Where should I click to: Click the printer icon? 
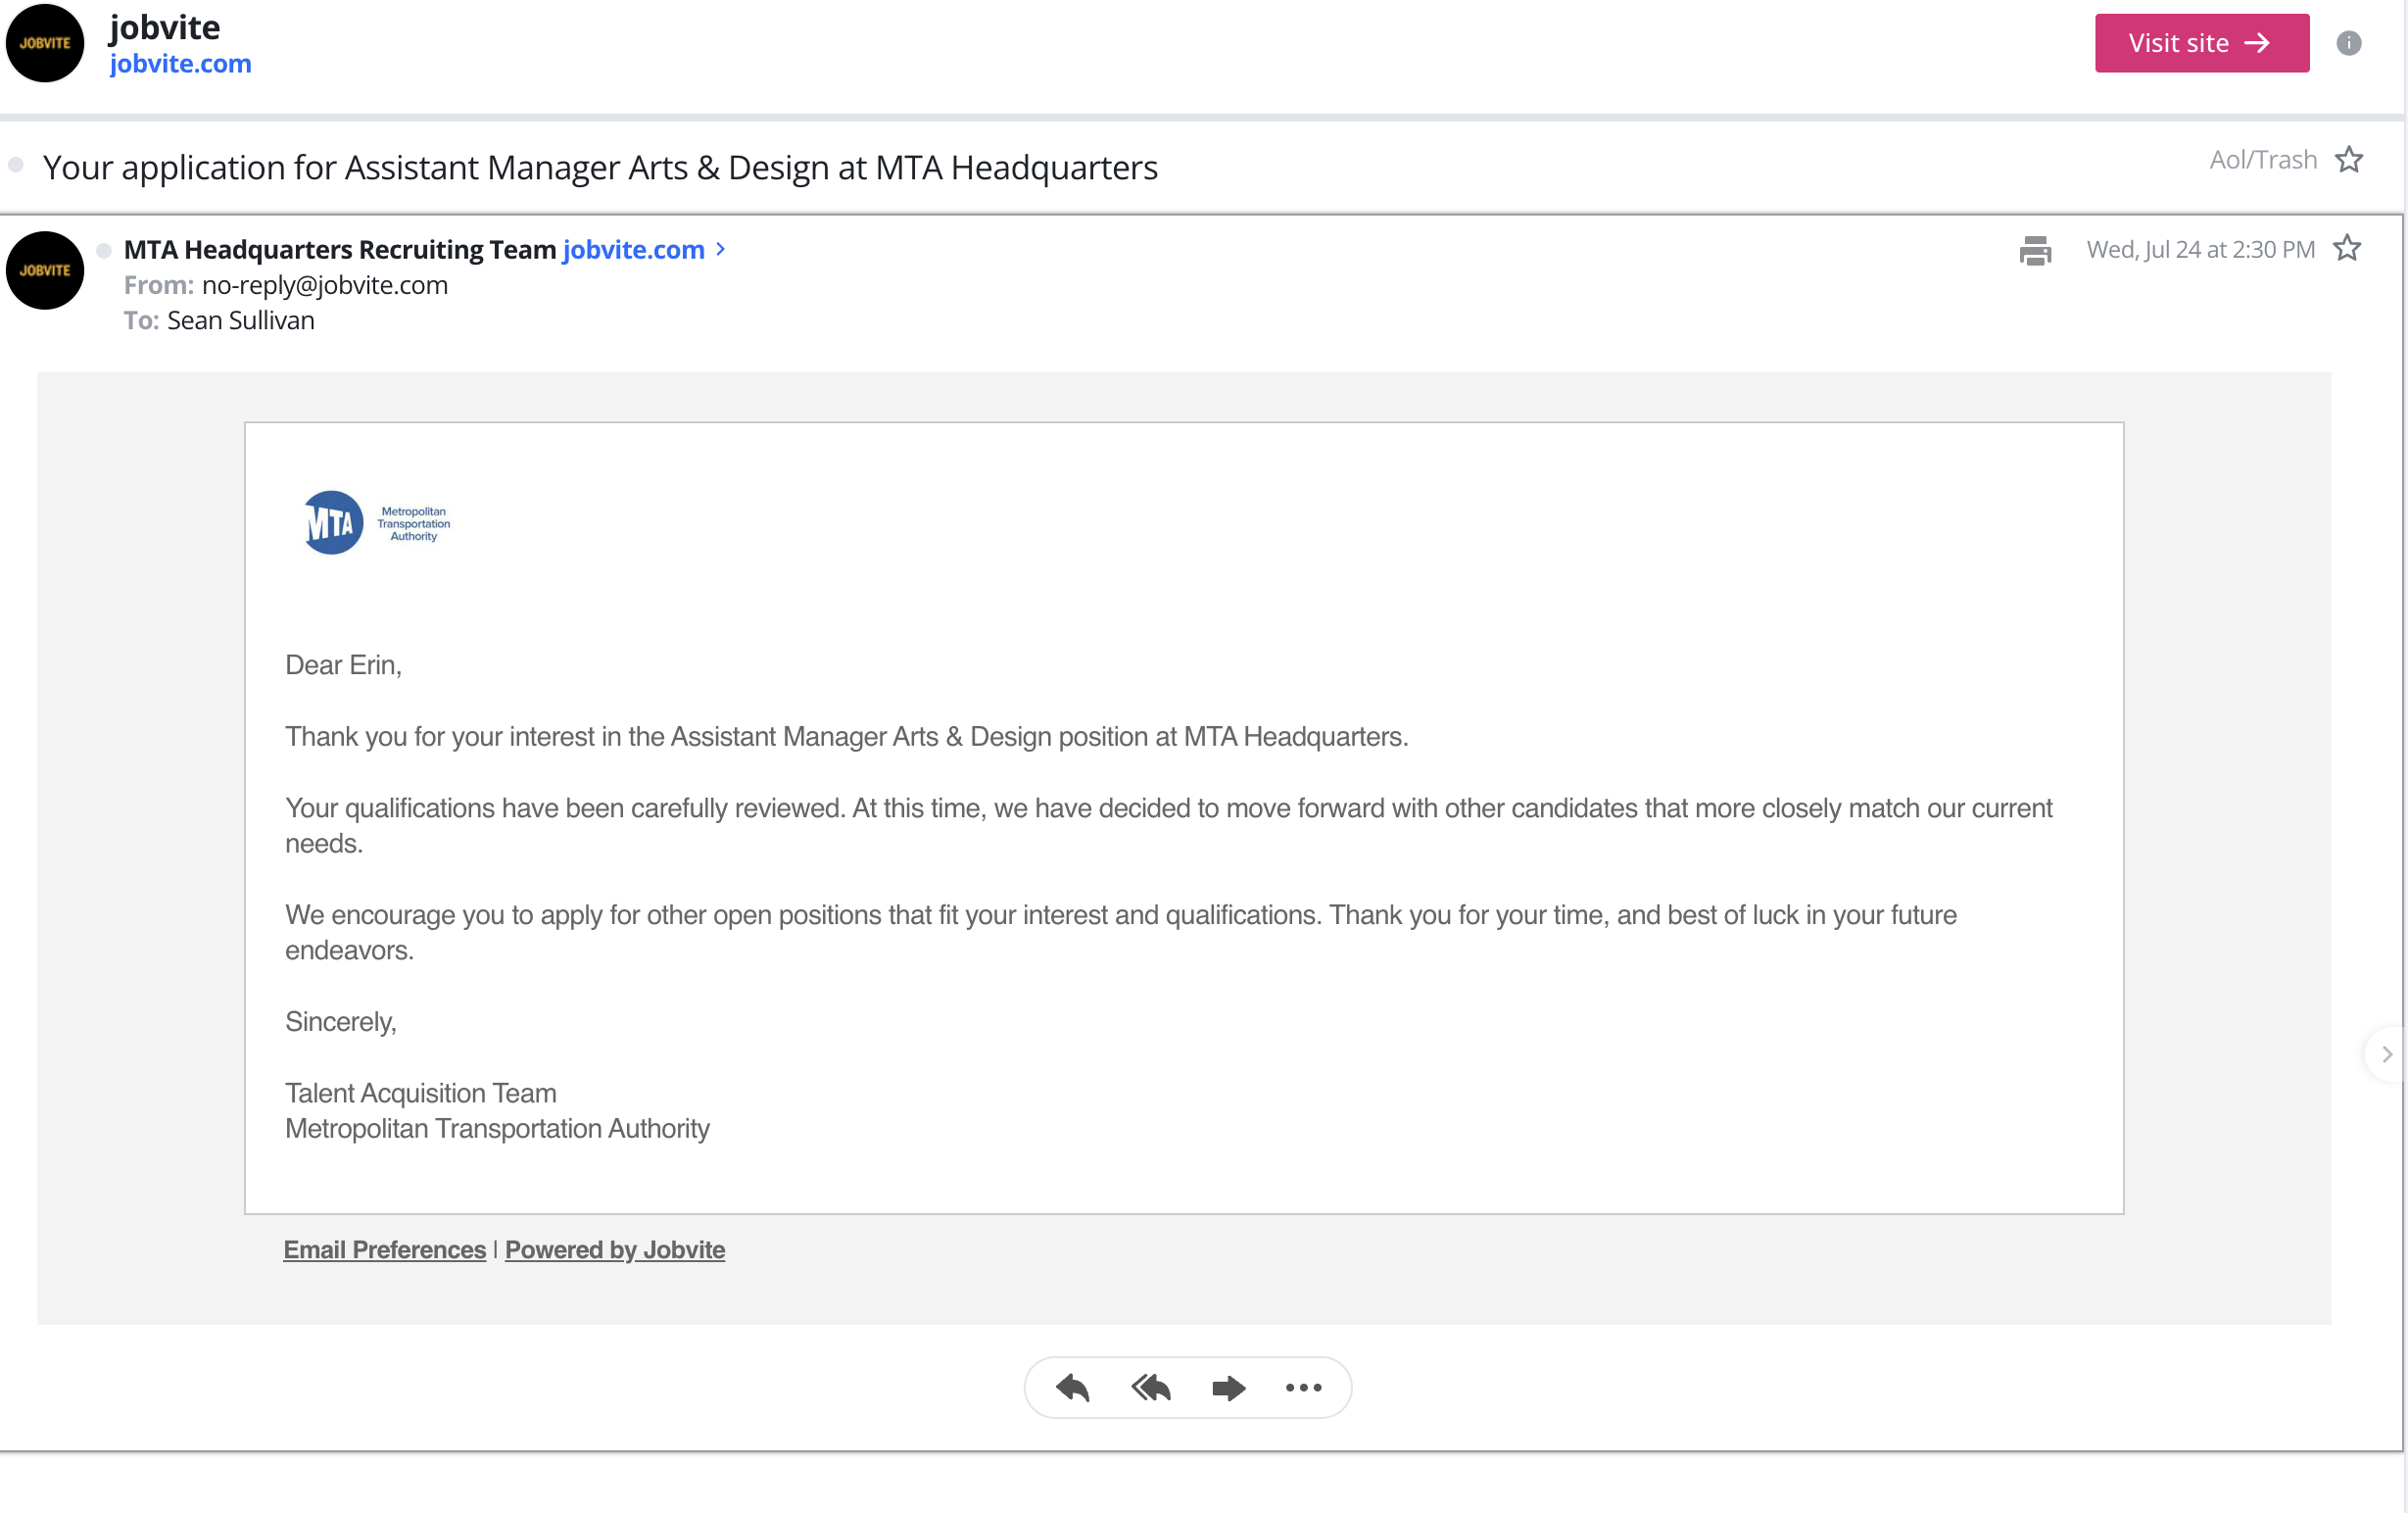2034,250
